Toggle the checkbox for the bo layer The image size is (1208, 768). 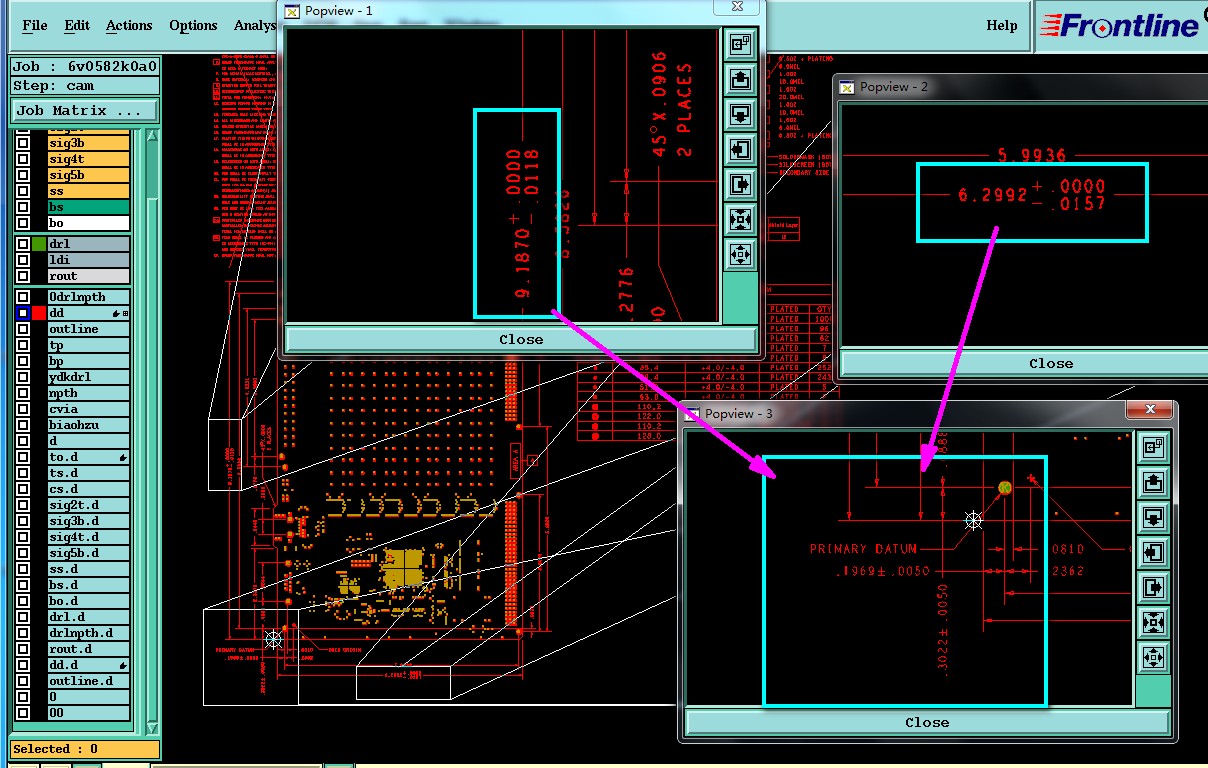(23, 223)
